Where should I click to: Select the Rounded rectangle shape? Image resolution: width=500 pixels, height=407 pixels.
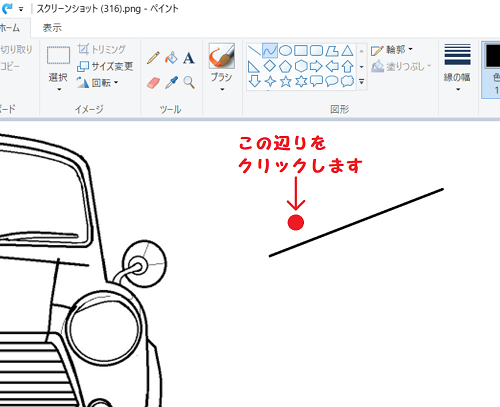(316, 50)
